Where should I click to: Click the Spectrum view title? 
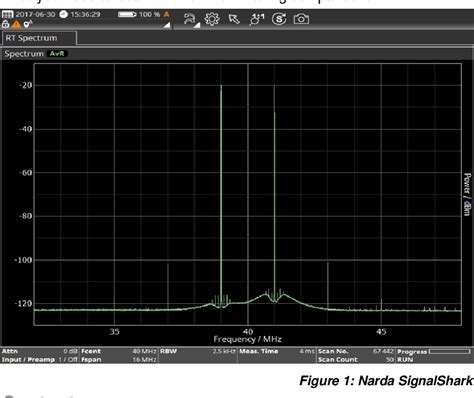pyautogui.click(x=24, y=54)
